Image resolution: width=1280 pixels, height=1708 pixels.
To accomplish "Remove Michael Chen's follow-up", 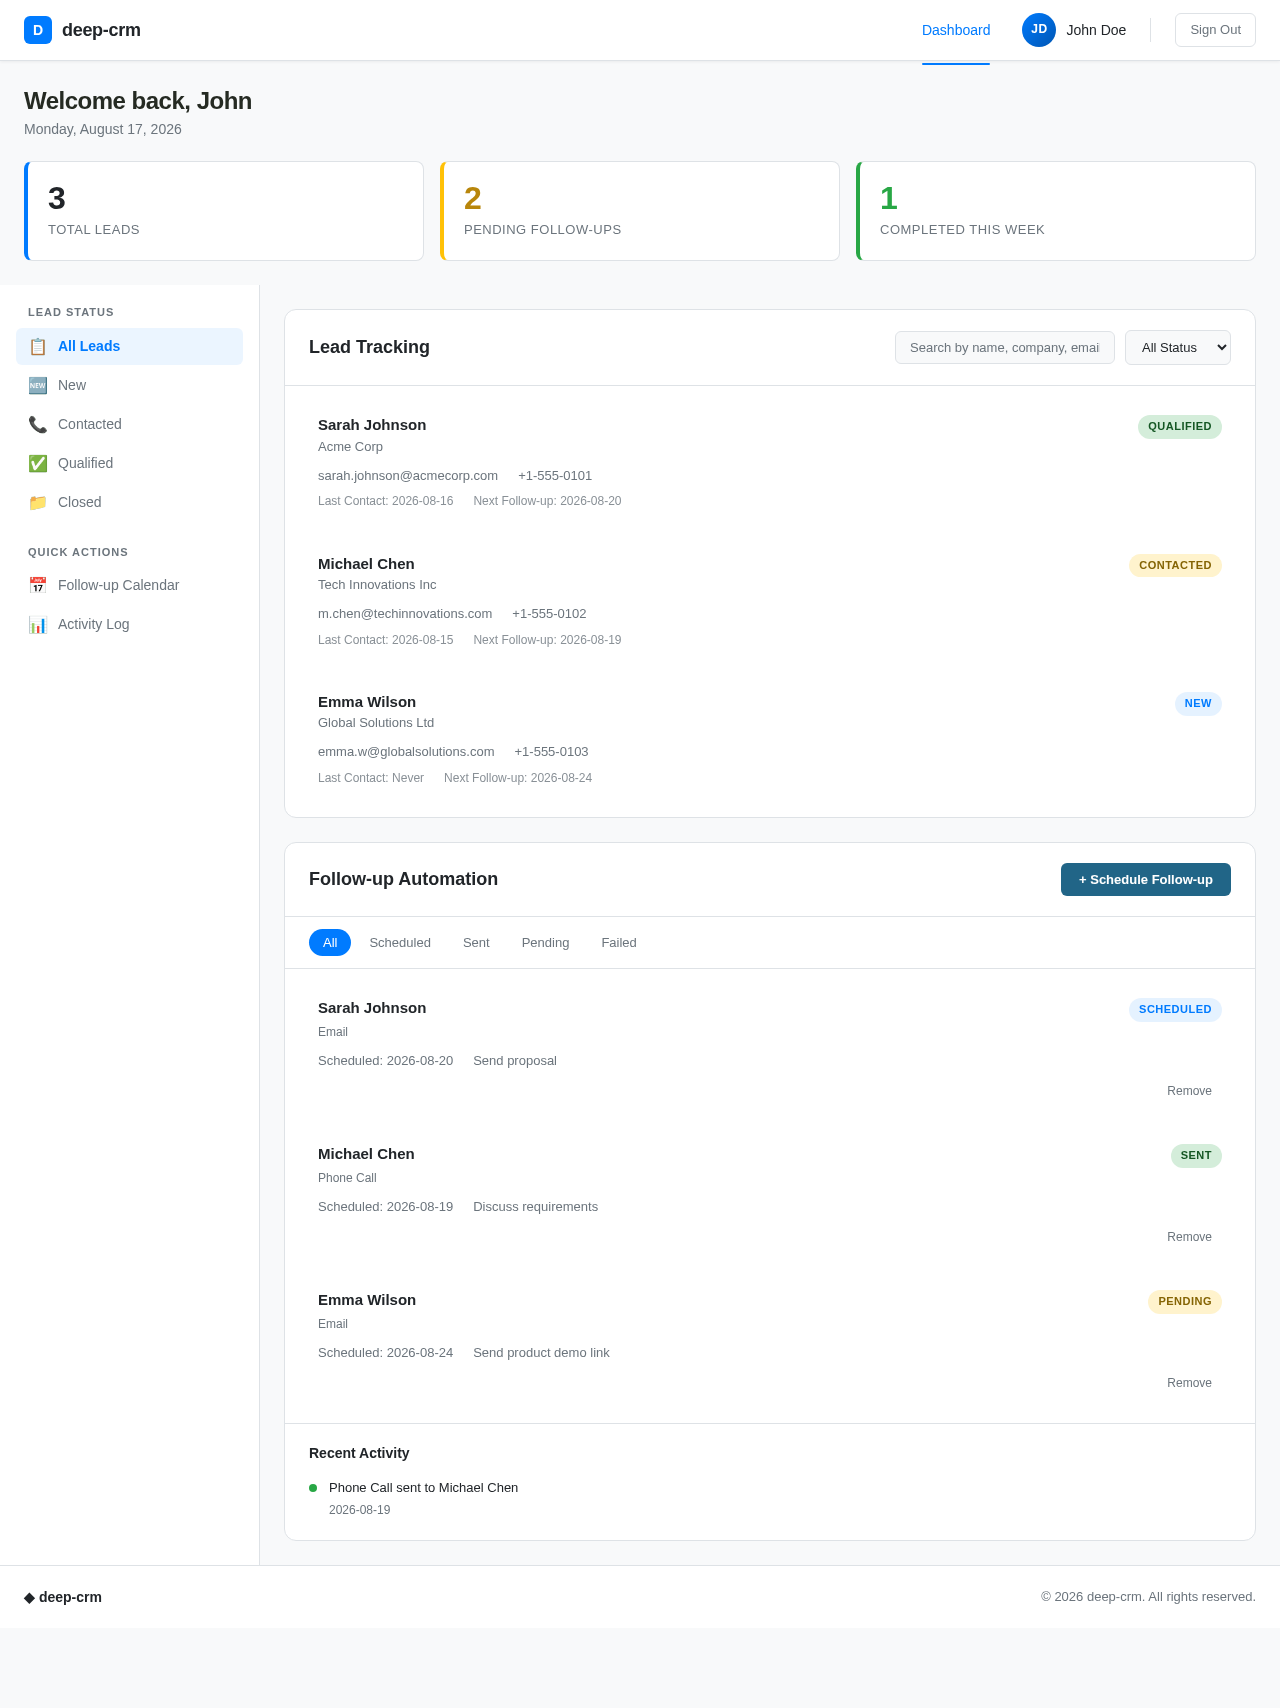I will (1189, 1237).
